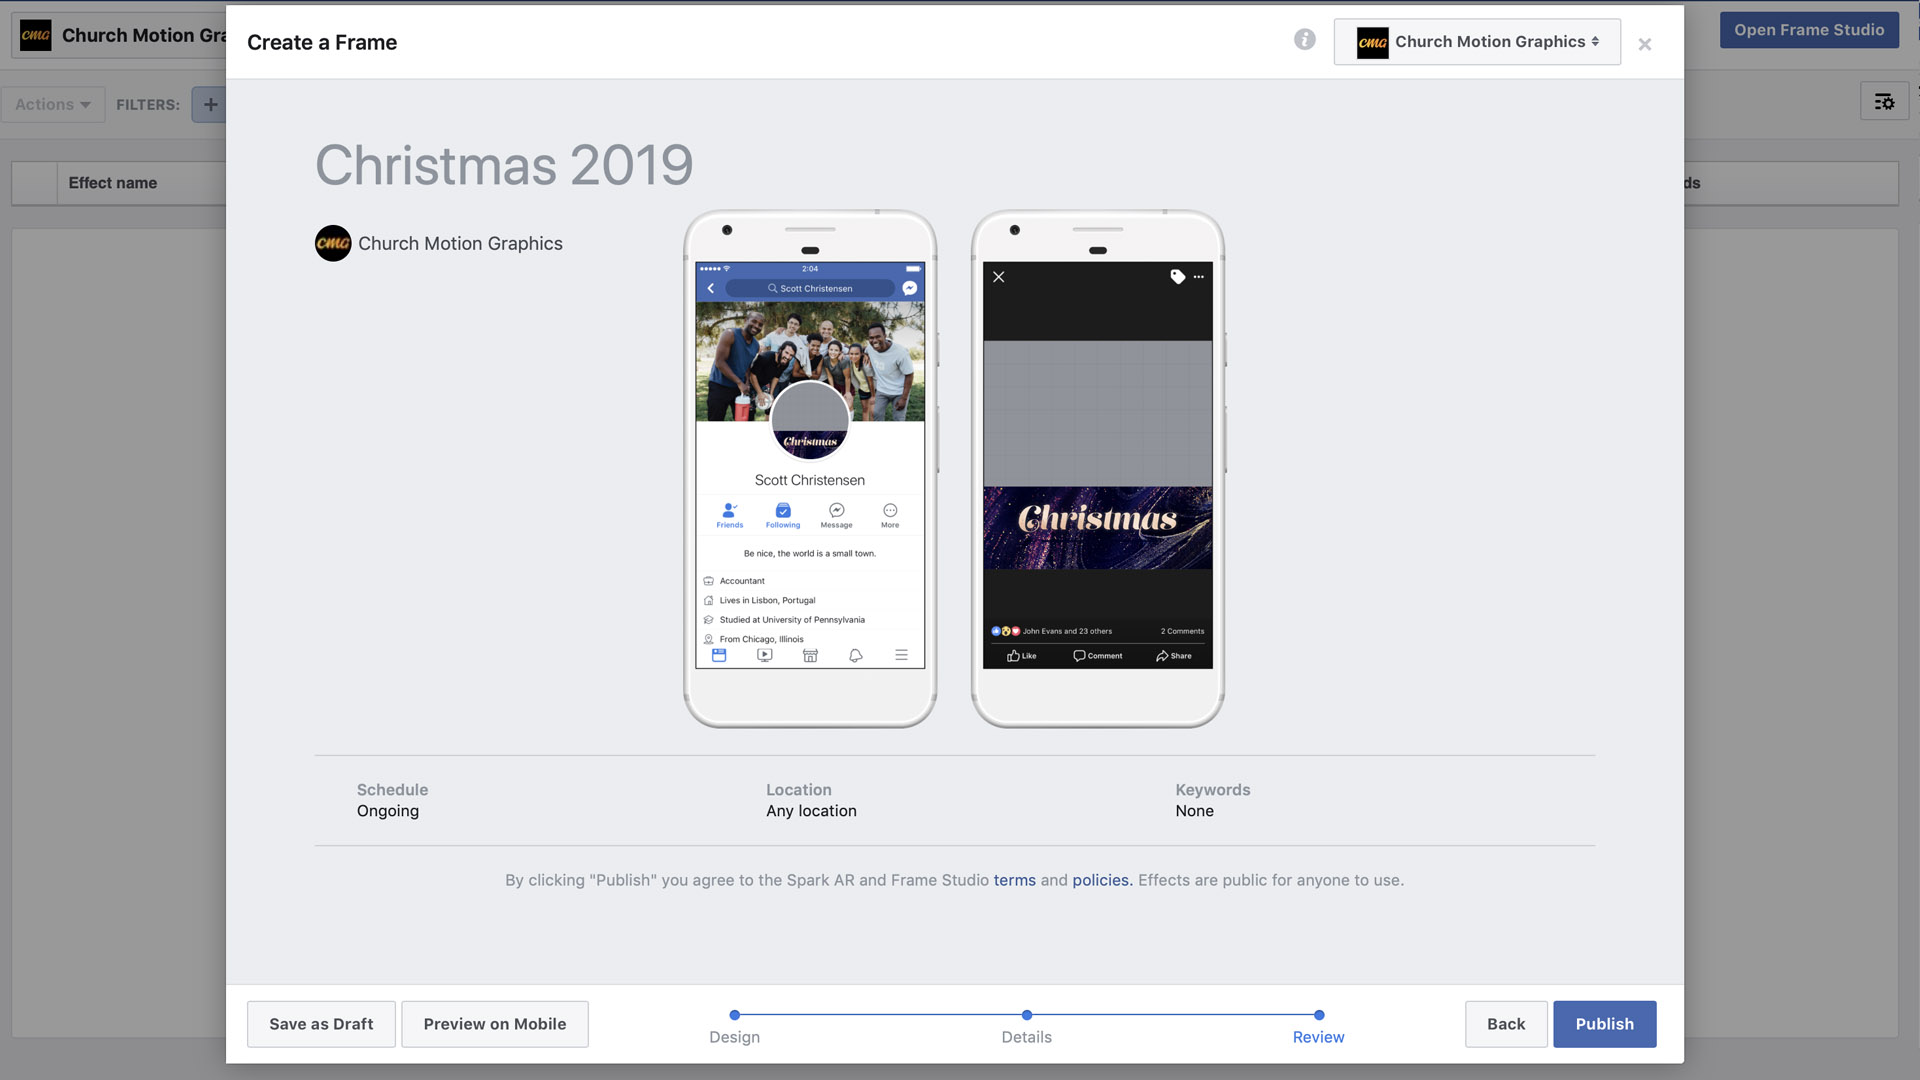1920x1080 pixels.
Task: Click the CMG logo in page selector
Action: click(1372, 42)
